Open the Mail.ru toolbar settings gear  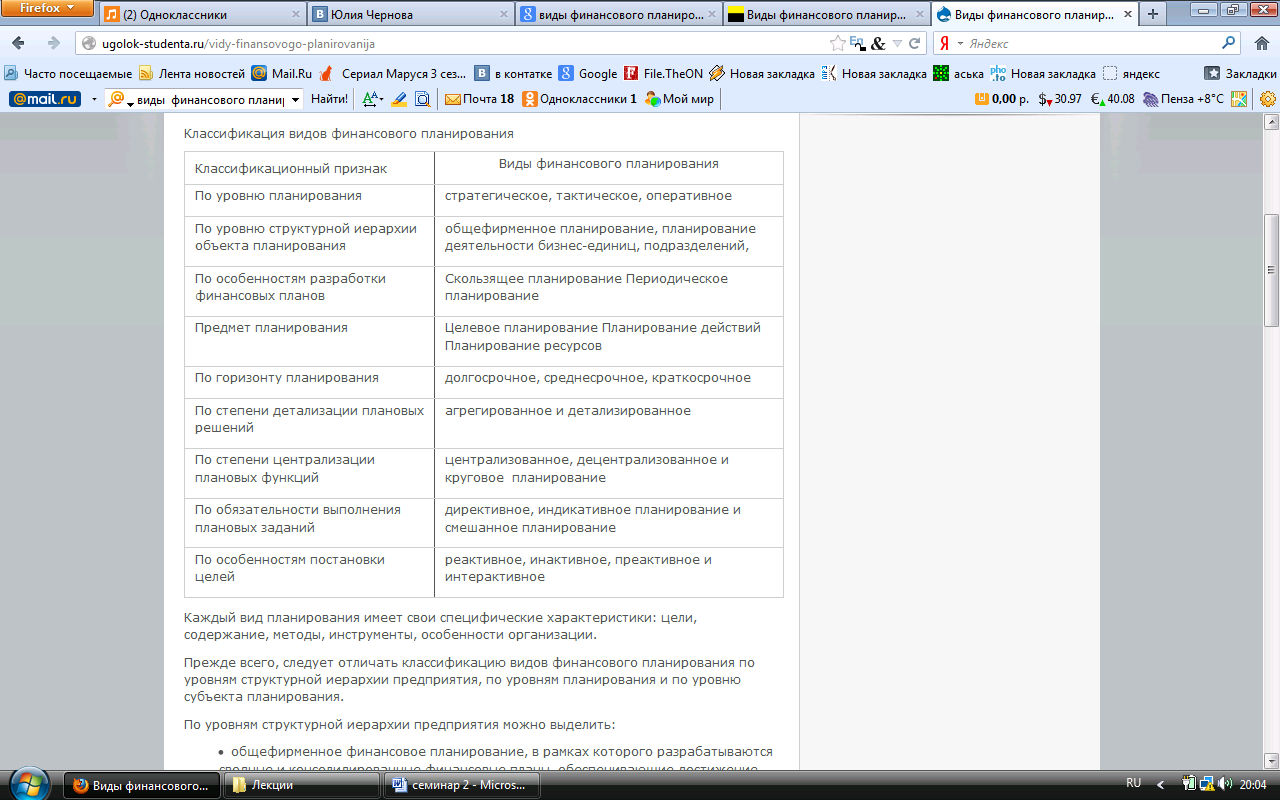(x=1268, y=99)
